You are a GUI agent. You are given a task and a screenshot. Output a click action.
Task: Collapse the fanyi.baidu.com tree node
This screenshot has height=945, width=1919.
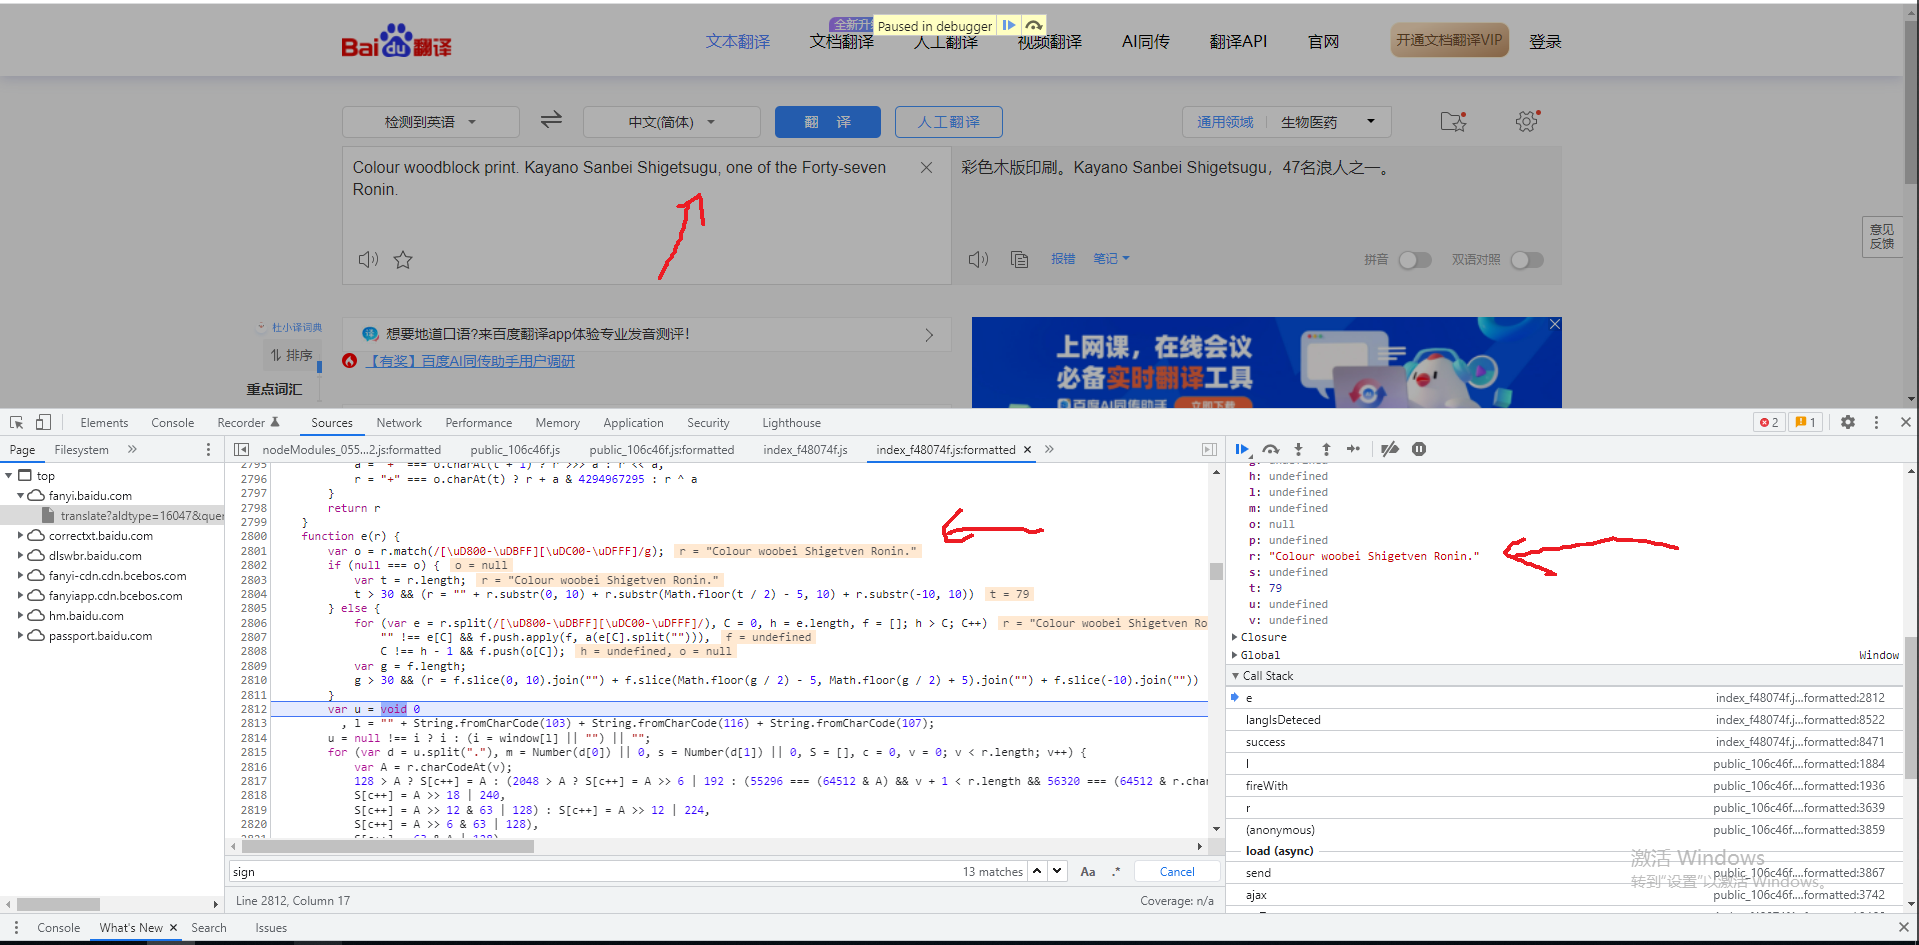[20, 495]
